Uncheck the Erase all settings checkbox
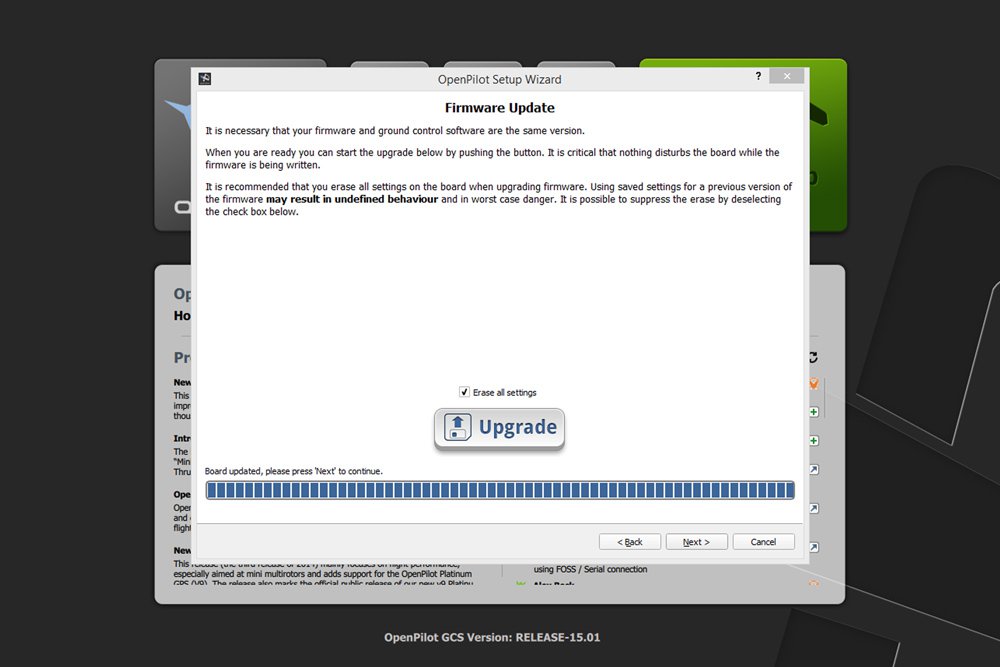This screenshot has height=667, width=1000. coord(464,392)
